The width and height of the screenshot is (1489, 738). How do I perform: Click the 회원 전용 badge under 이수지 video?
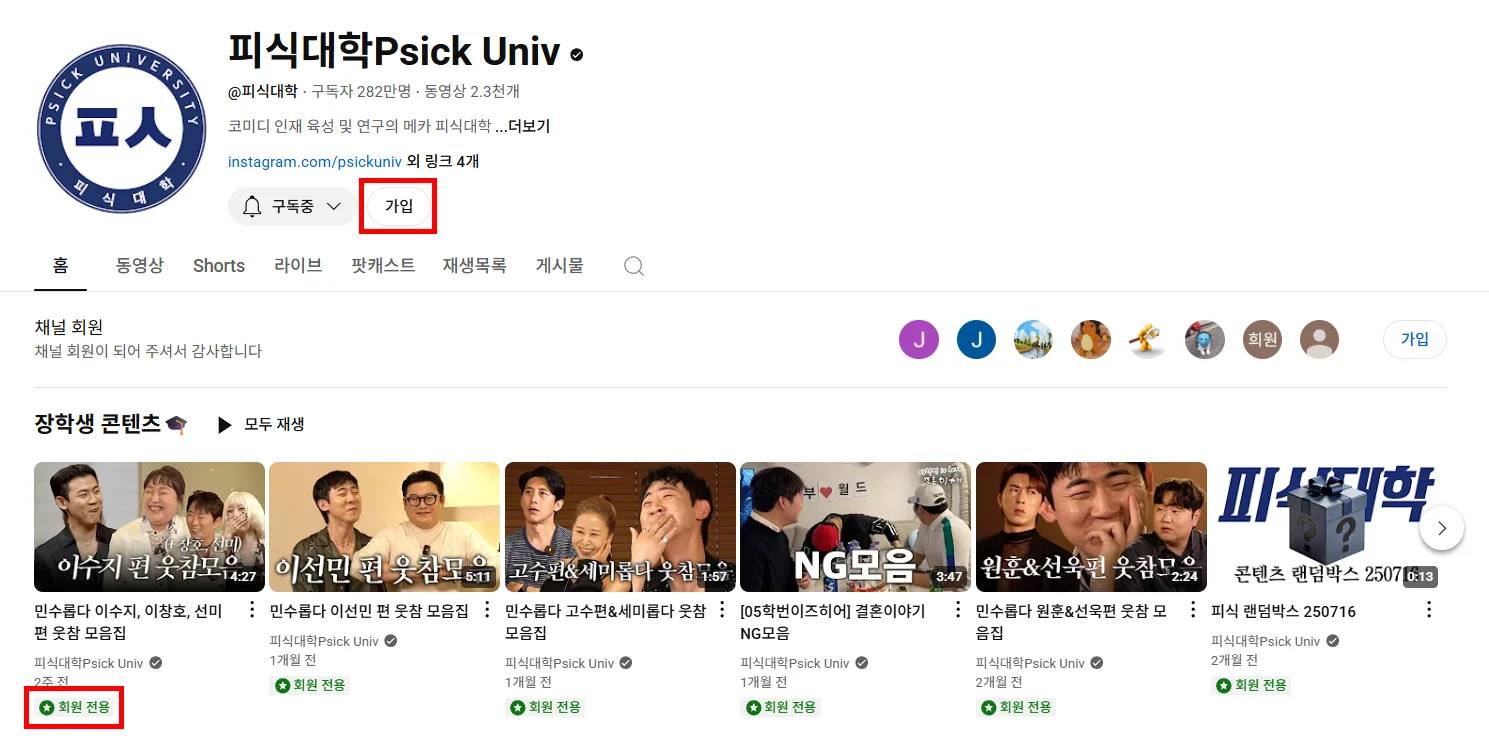click(x=74, y=708)
